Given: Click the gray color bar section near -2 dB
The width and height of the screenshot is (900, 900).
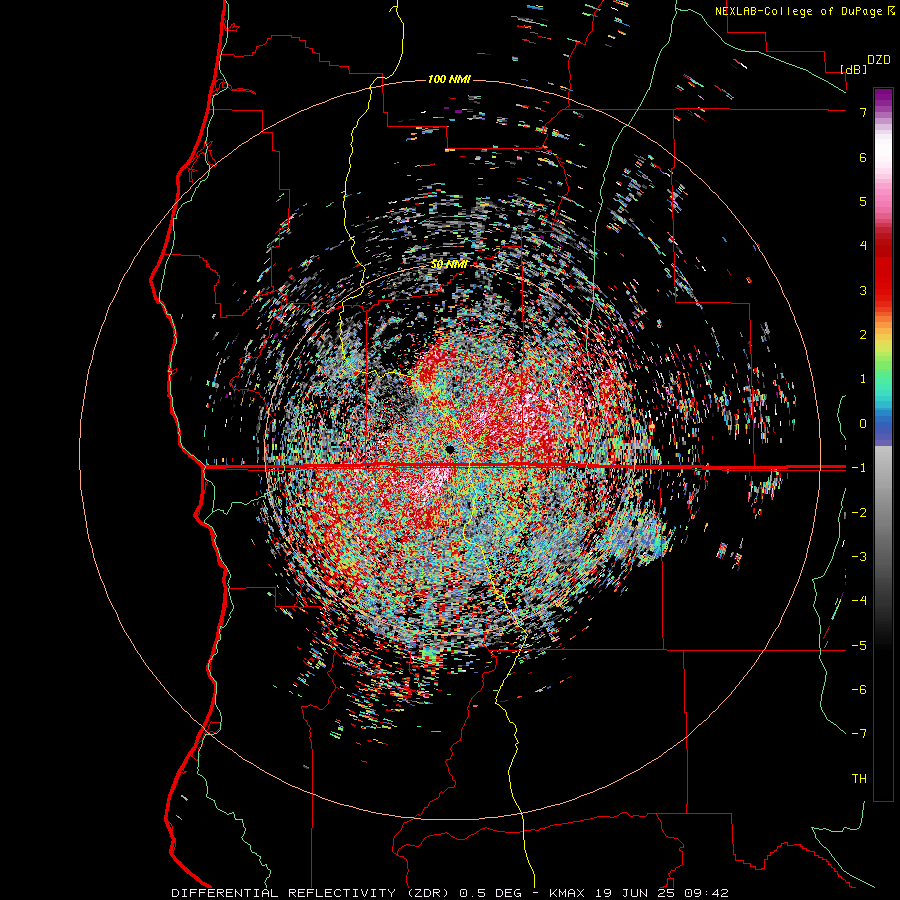Looking at the screenshot, I should tap(883, 512).
